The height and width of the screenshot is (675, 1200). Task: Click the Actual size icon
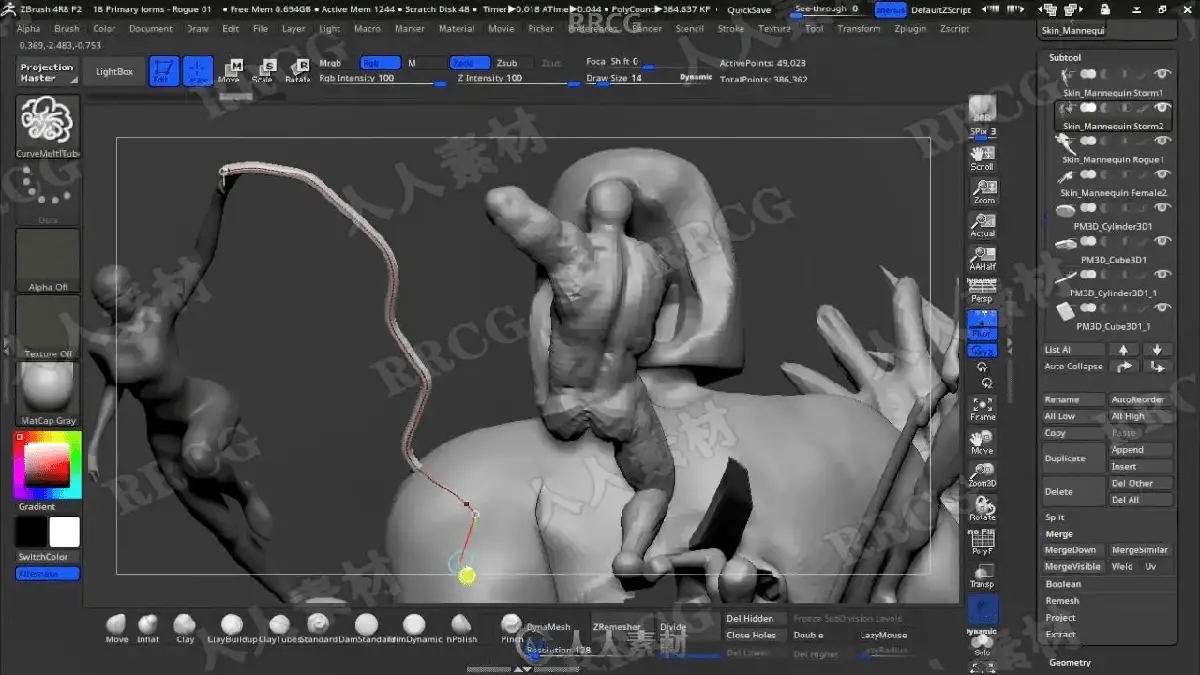983,226
